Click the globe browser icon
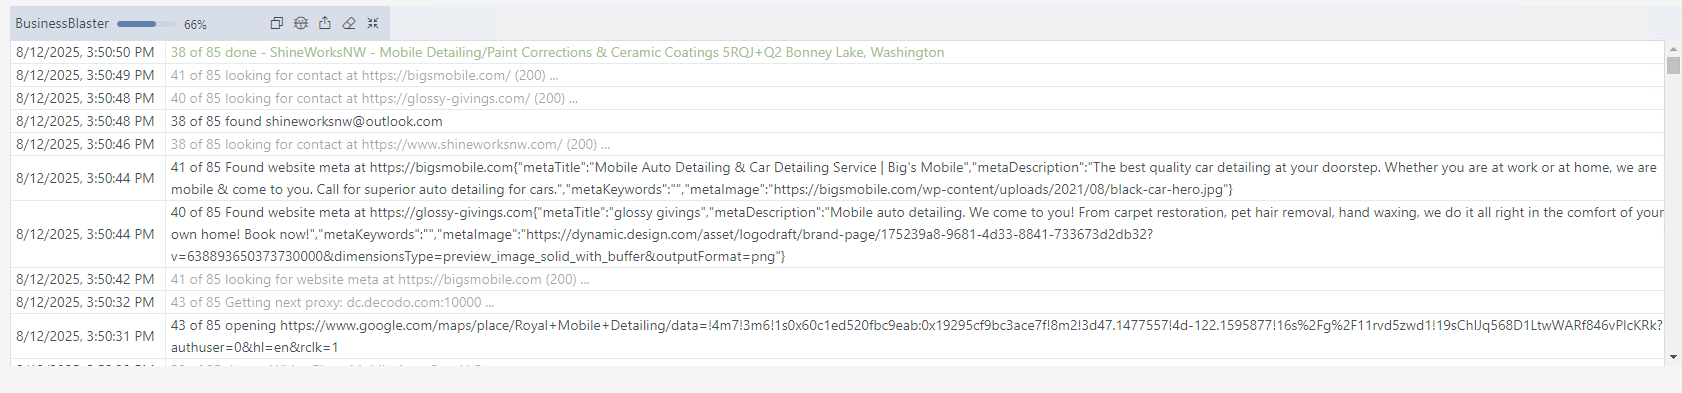Image resolution: width=1682 pixels, height=393 pixels. point(301,23)
